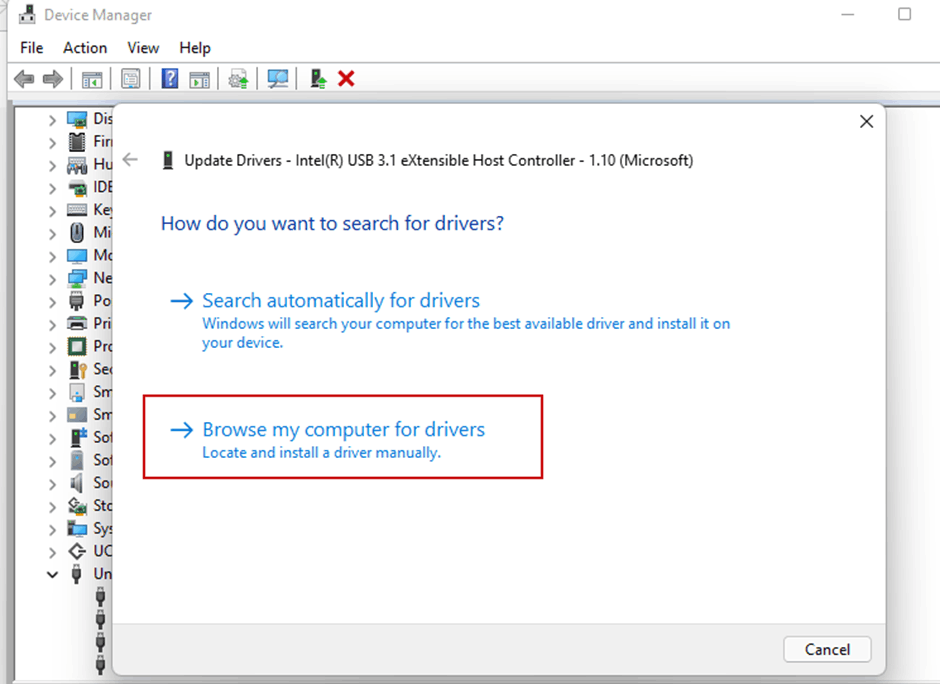This screenshot has height=684, width=940.
Task: Expand the Hu... tree node
Action: tap(52, 166)
